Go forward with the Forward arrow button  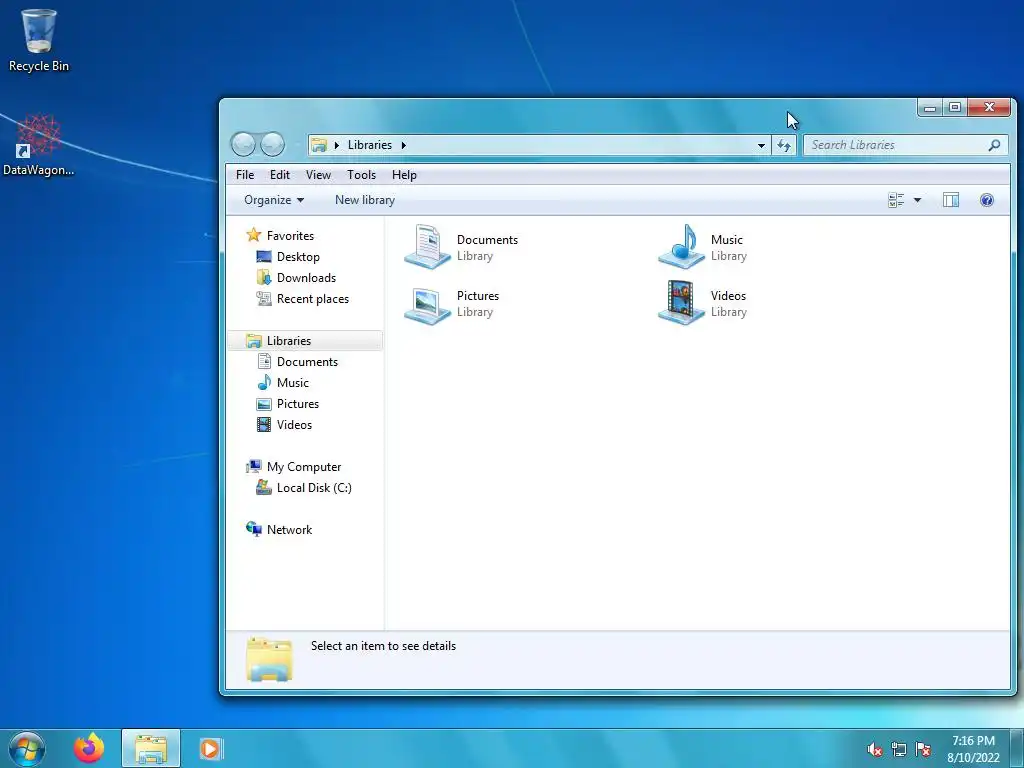[x=272, y=144]
